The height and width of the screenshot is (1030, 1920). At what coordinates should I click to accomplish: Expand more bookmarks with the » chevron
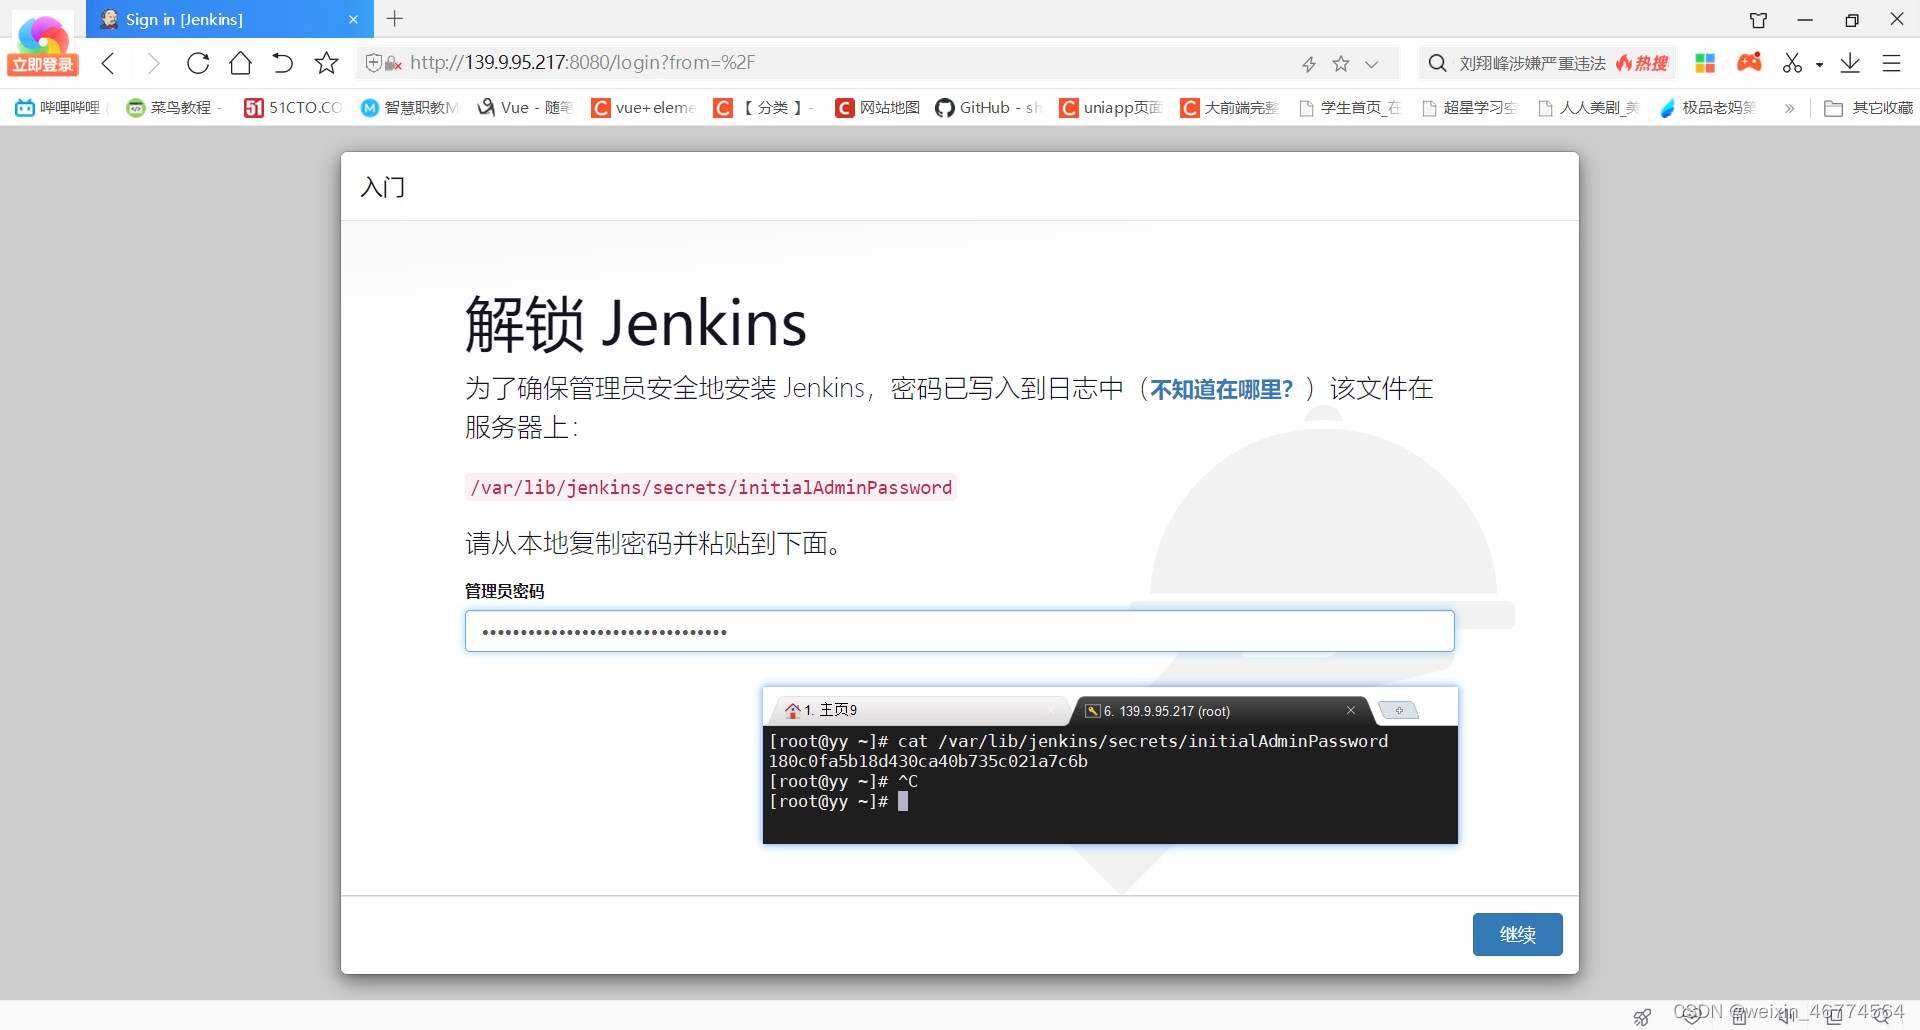(x=1789, y=107)
